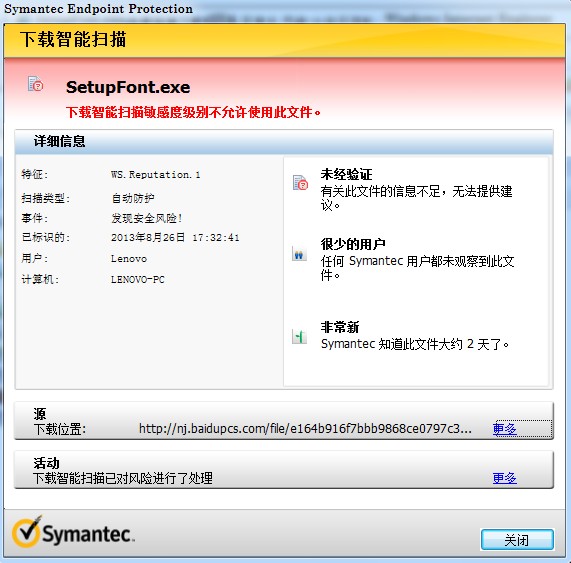Click the 很少的用户 users icon
The height and width of the screenshot is (563, 571).
tap(299, 253)
